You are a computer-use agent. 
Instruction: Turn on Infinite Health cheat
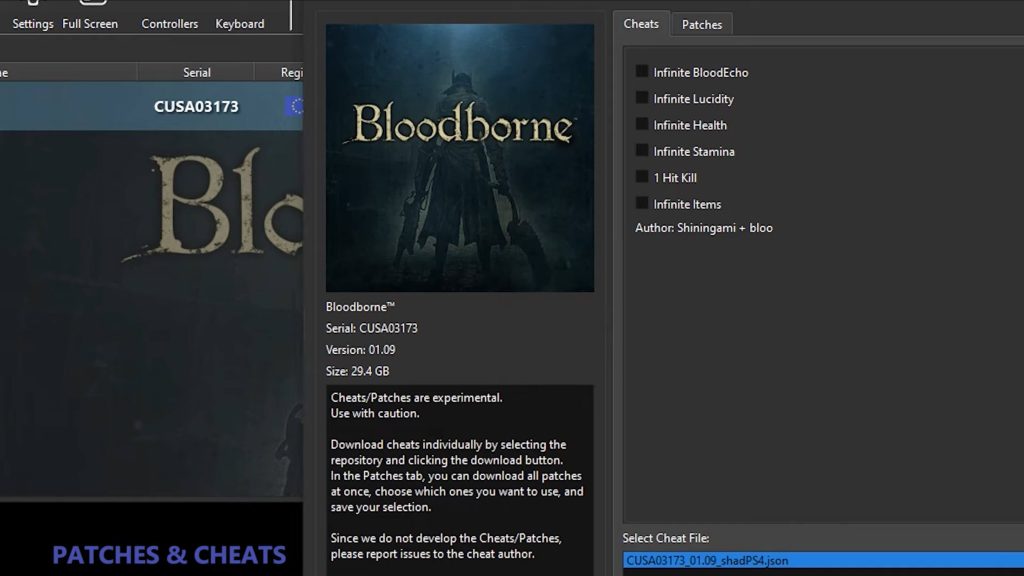(642, 125)
